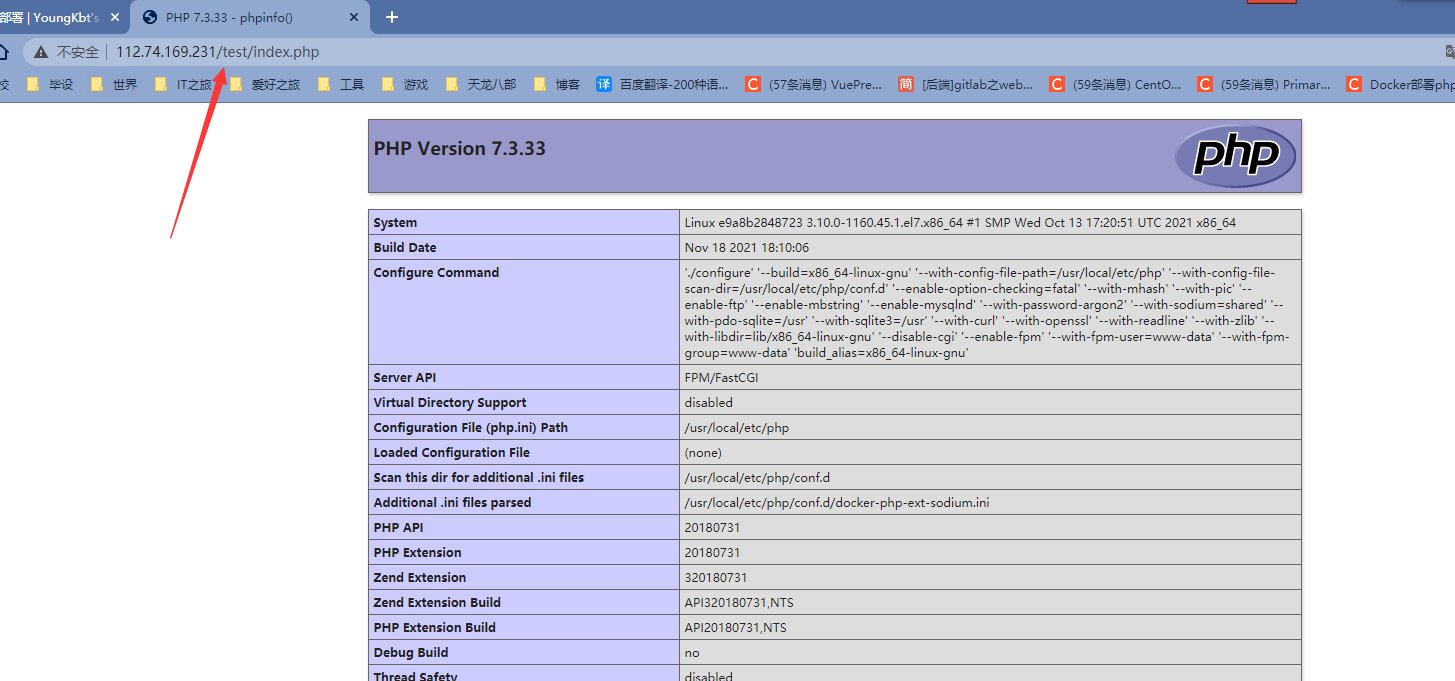This screenshot has width=1455, height=681.
Task: Open the 毕设 bookmark folder
Action: (50, 85)
